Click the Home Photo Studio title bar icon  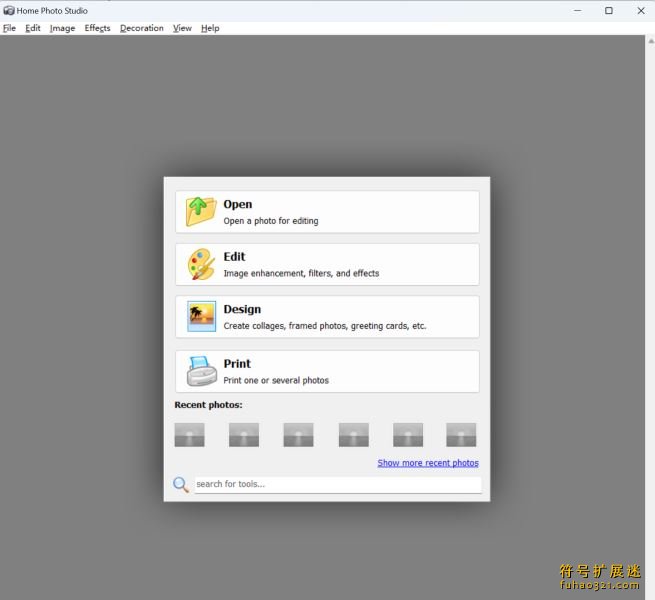9,10
